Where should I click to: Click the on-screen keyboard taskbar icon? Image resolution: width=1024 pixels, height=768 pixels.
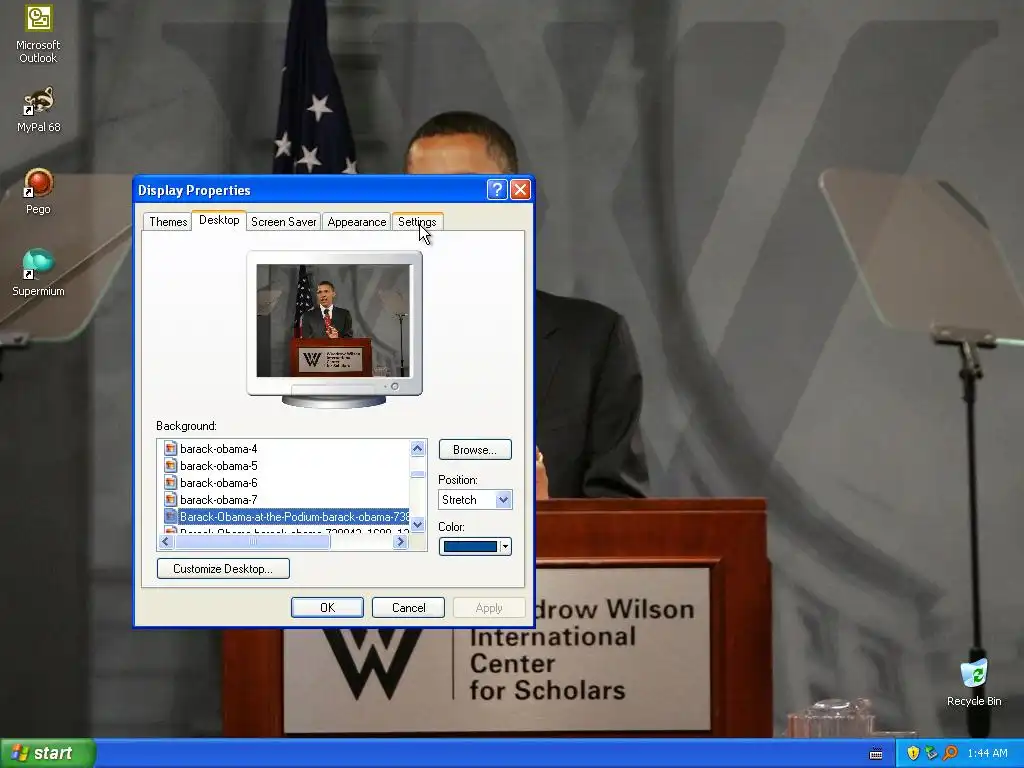click(x=876, y=754)
